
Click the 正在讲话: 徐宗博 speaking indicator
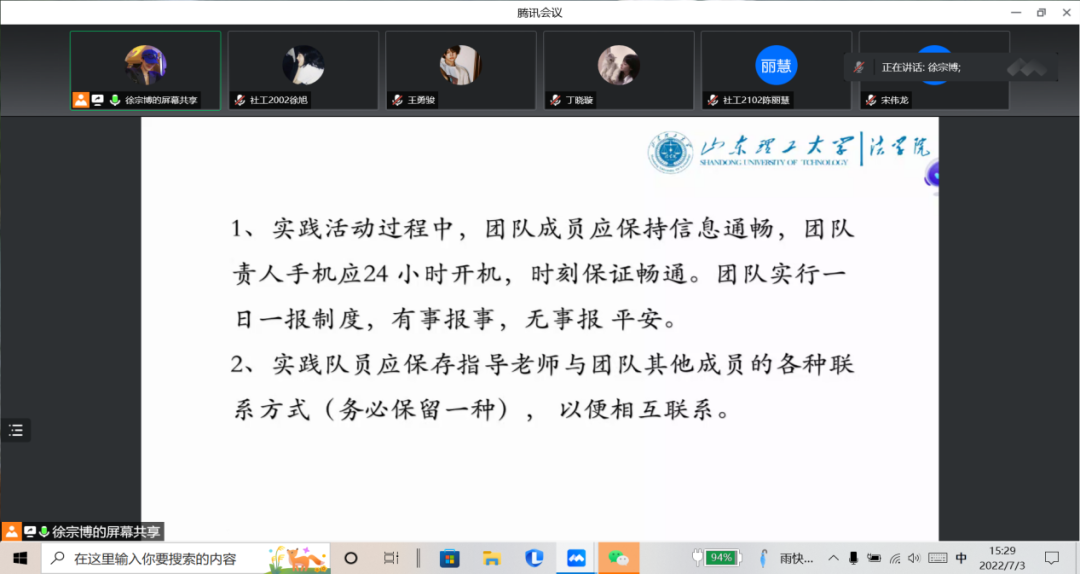[951, 67]
